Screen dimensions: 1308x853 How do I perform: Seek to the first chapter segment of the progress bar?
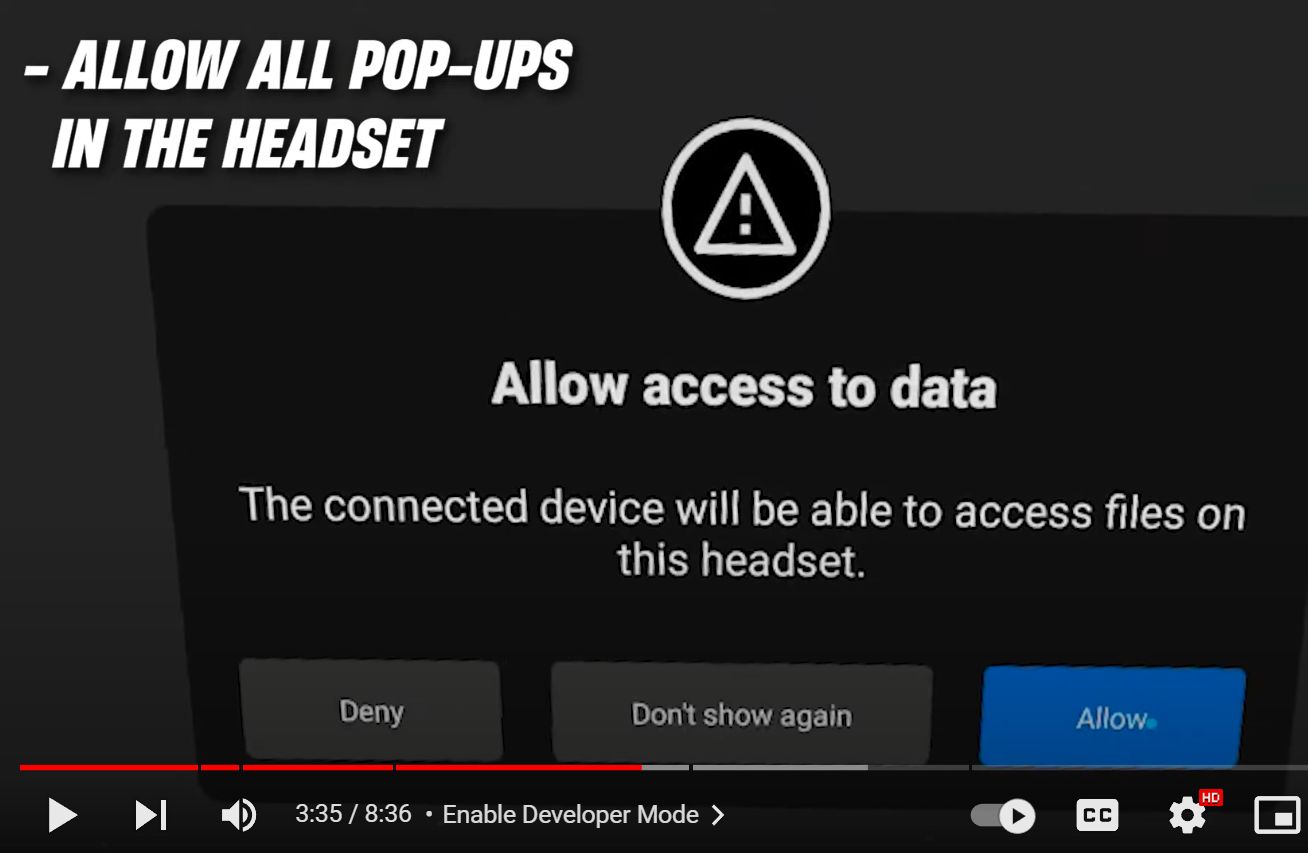pos(108,767)
